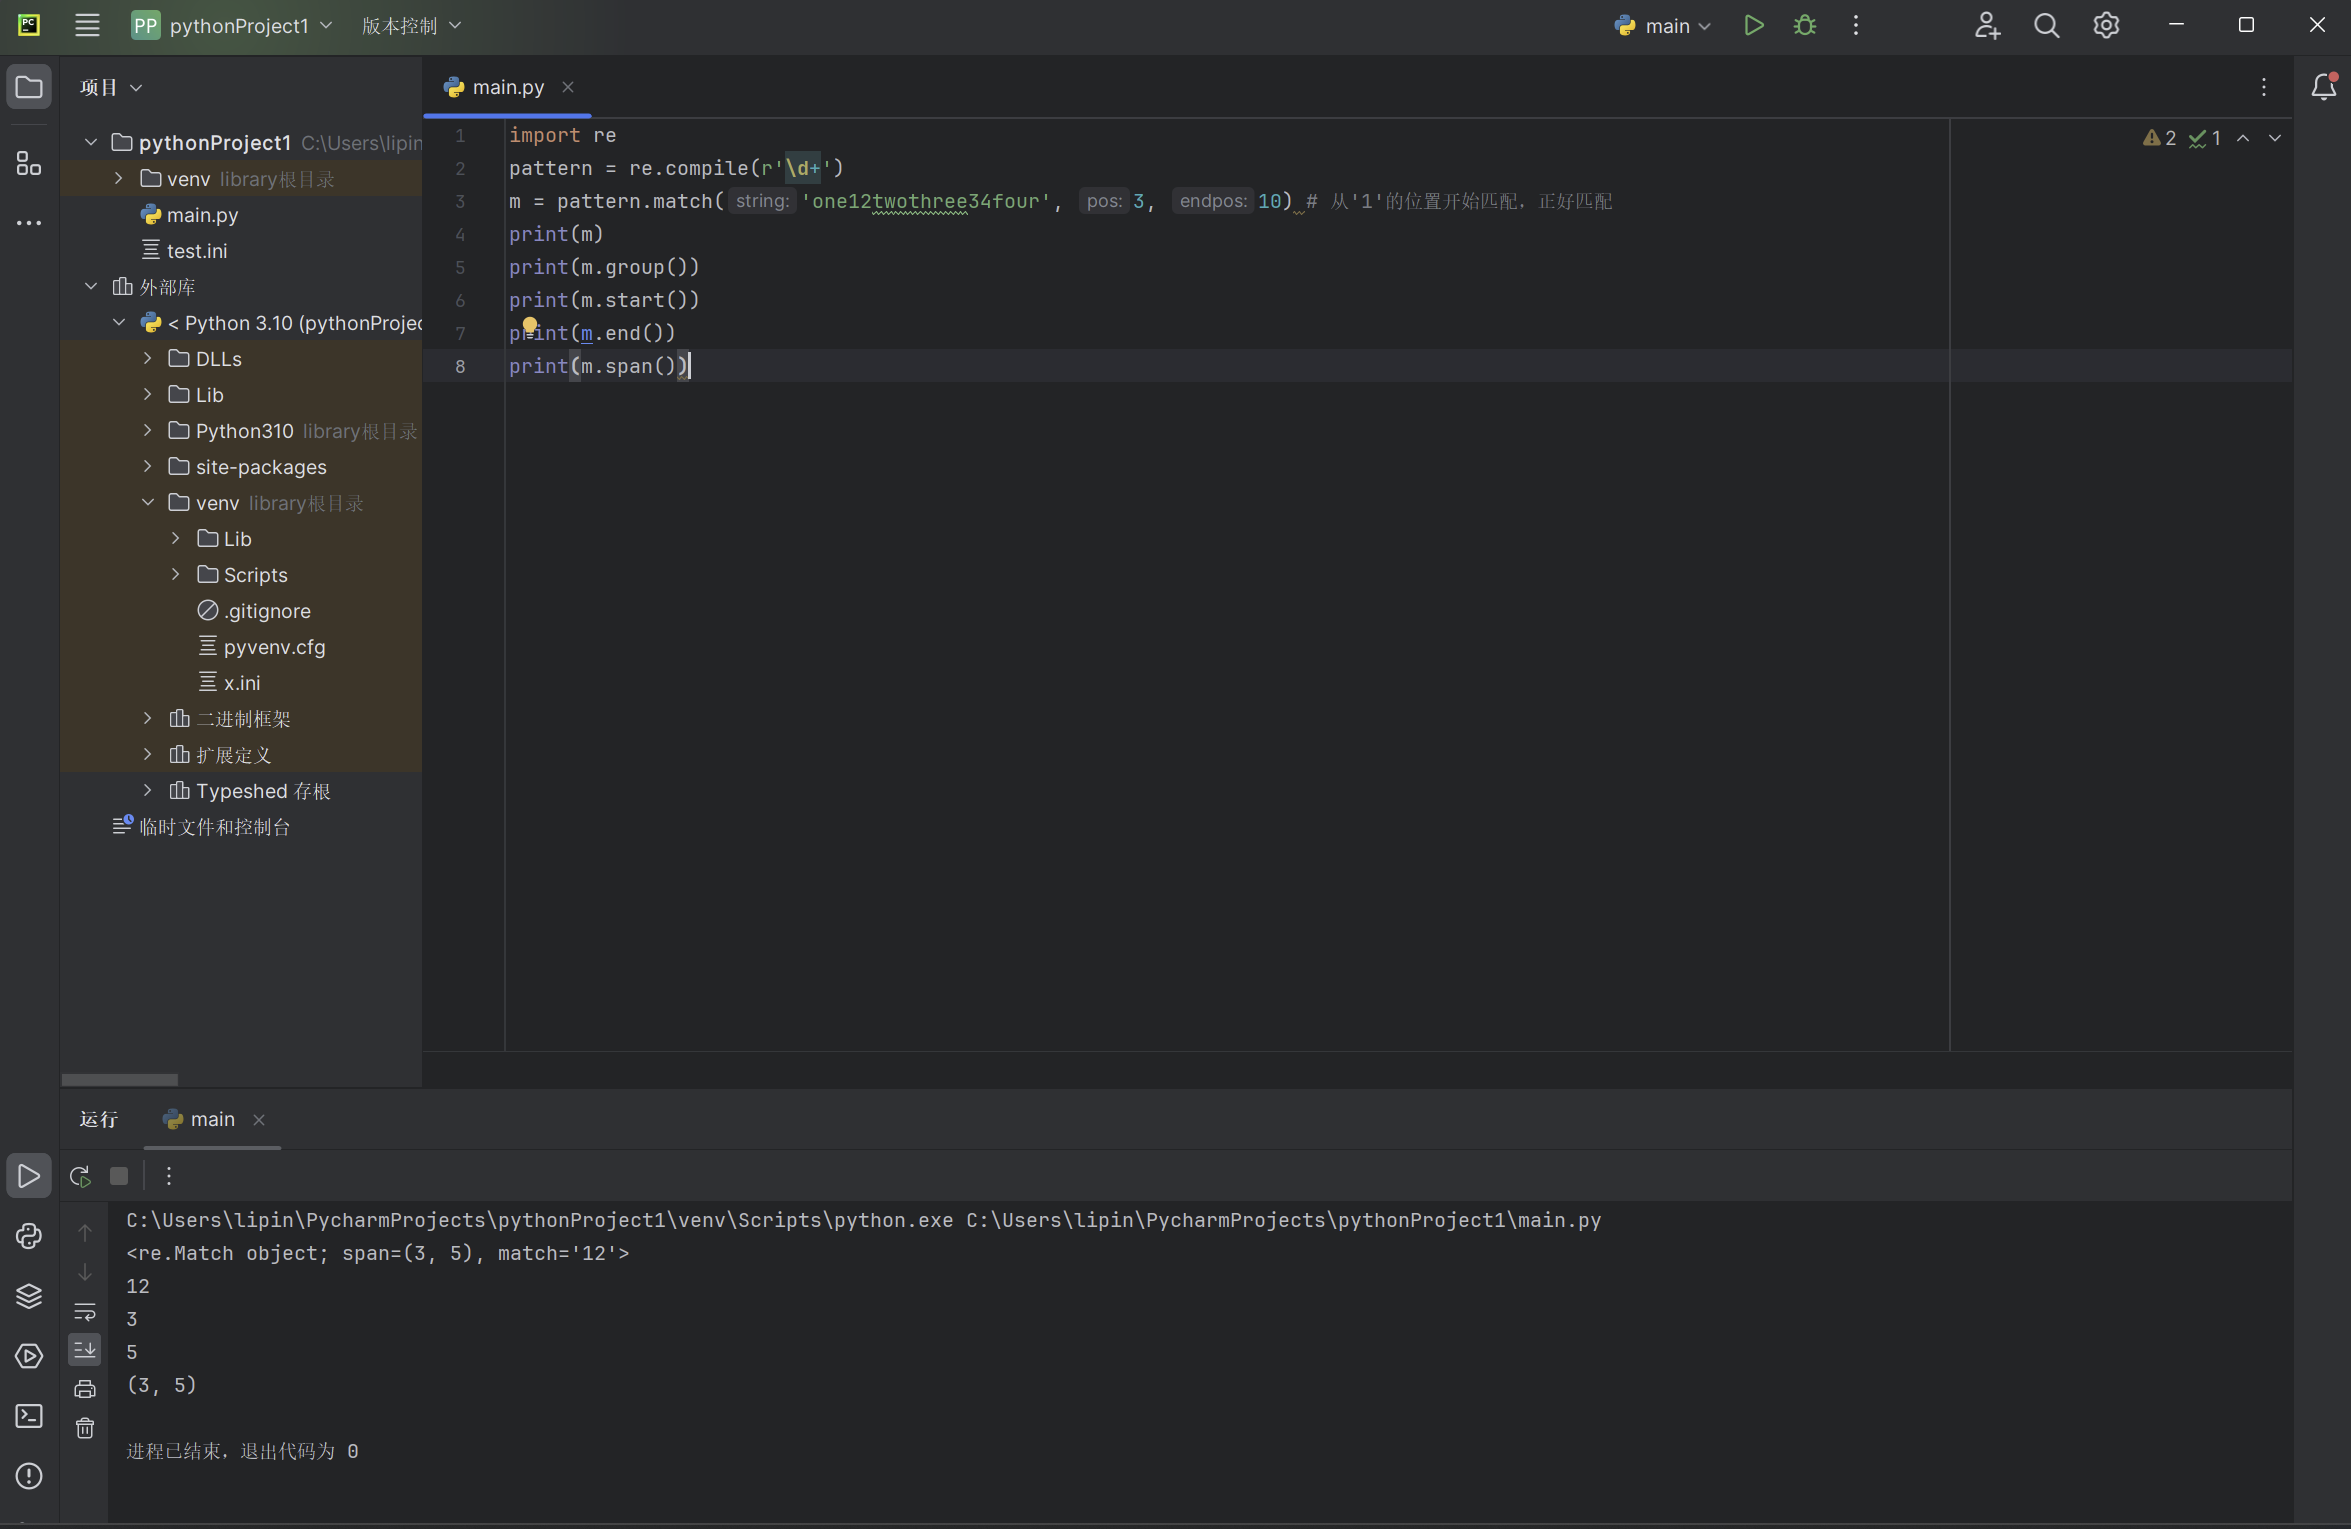
Task: Go to next highlighted error arrow
Action: 2275,138
